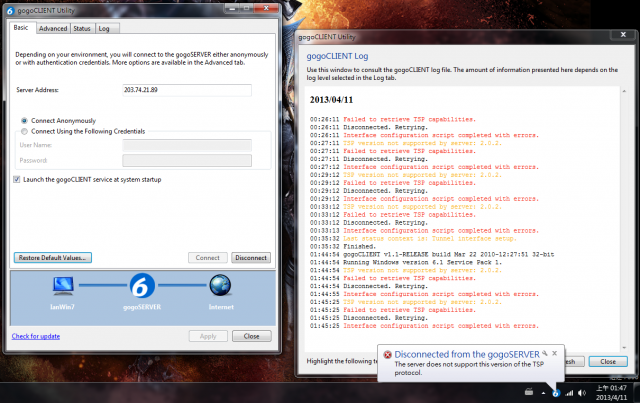Open the Status tab

[82, 29]
